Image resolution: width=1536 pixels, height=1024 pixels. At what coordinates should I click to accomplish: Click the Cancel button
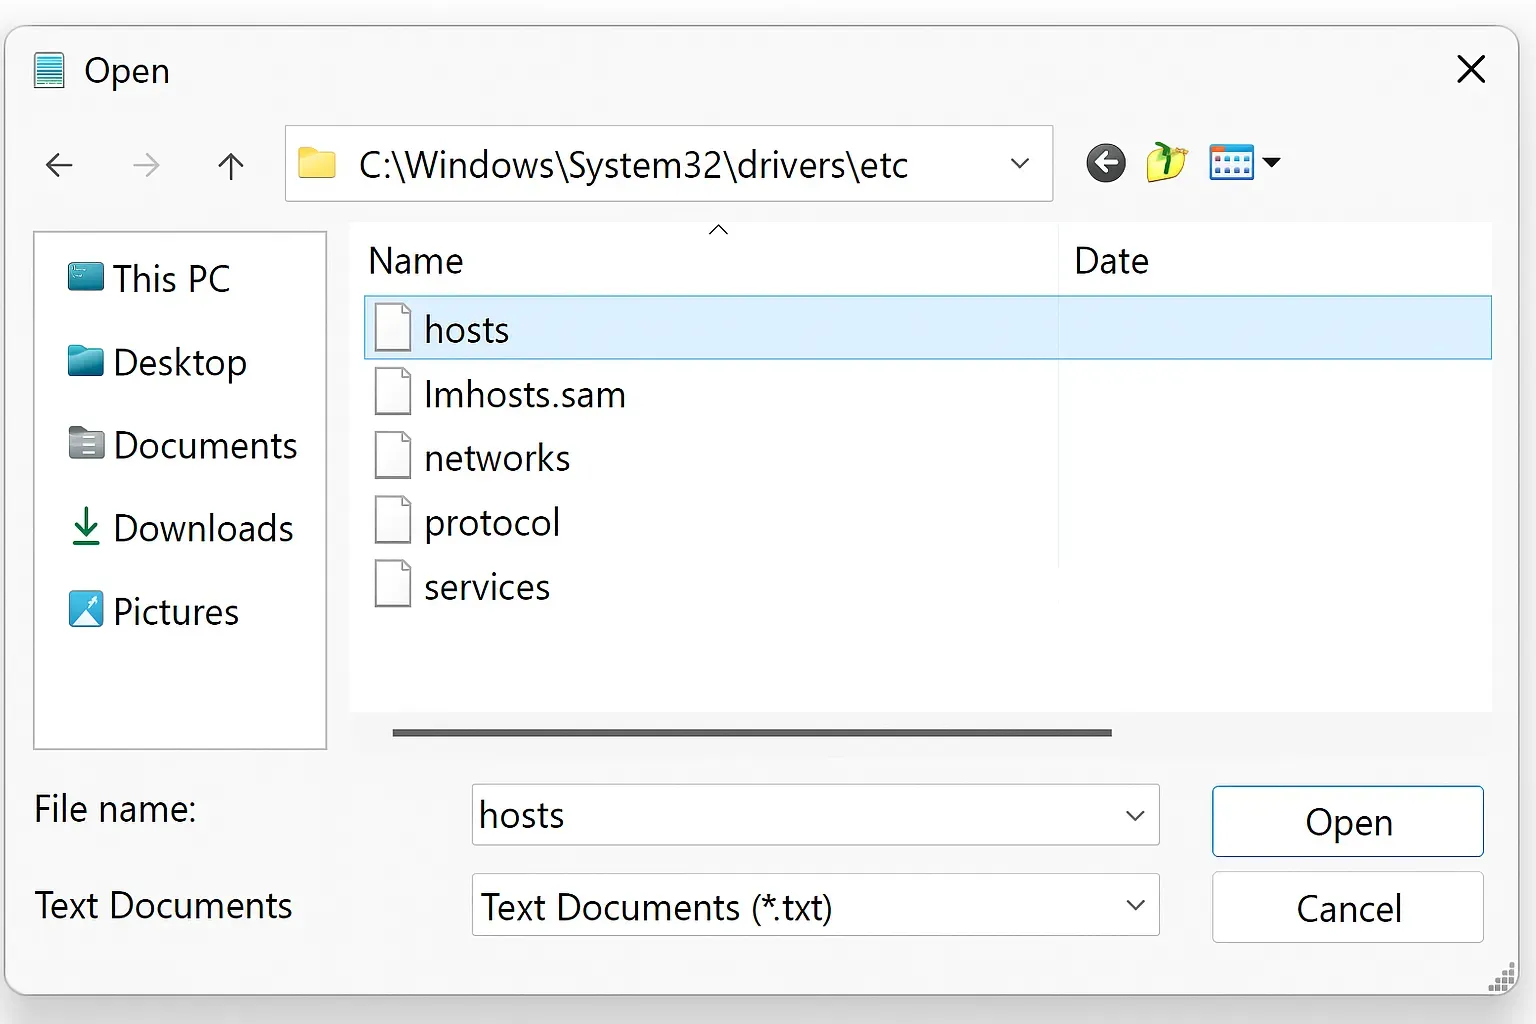coord(1347,908)
